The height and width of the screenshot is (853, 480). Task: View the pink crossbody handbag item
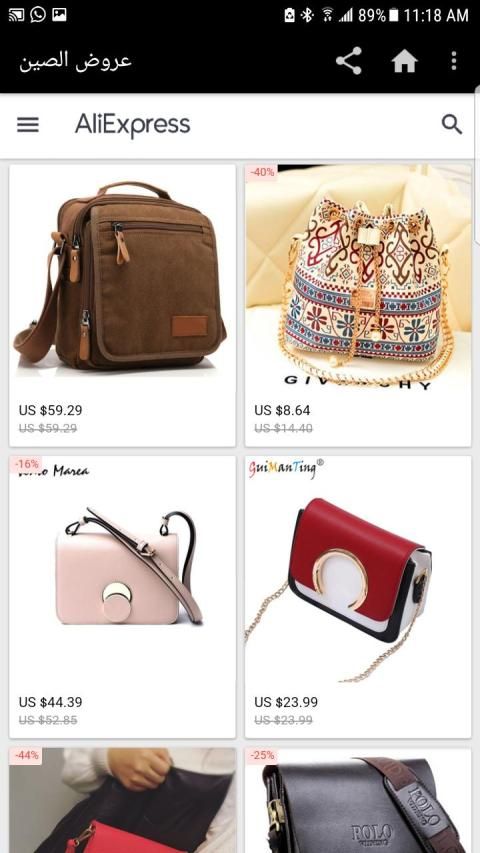[122, 597]
